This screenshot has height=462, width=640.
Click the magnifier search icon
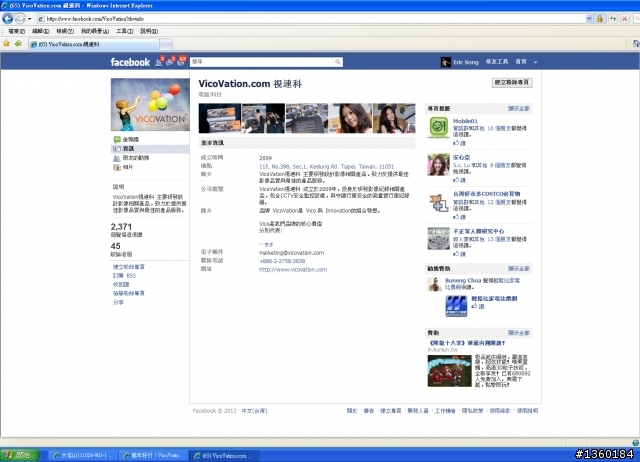(x=338, y=62)
